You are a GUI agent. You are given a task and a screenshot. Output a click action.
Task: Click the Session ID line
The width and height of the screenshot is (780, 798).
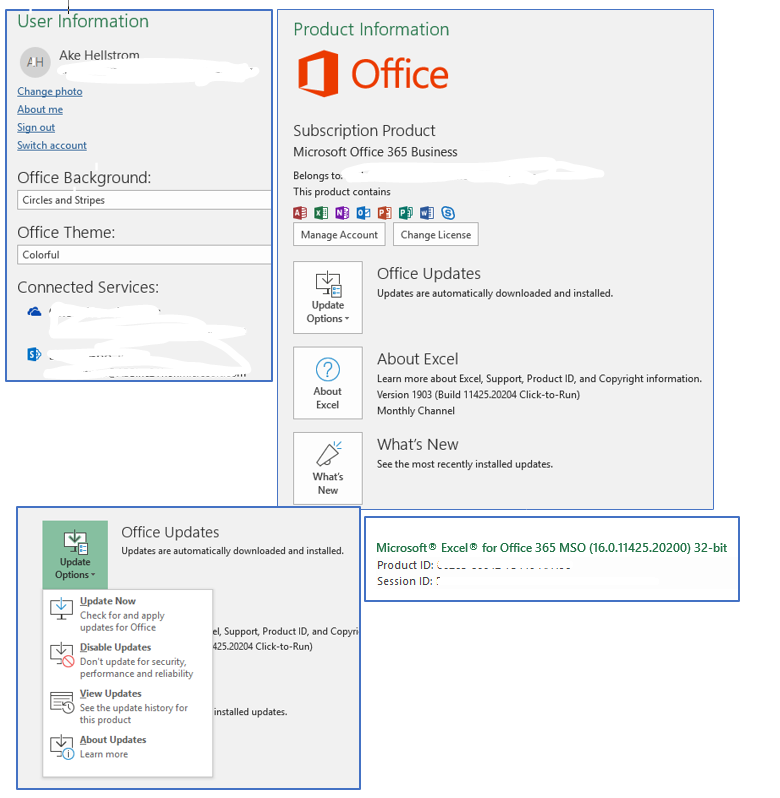point(409,581)
